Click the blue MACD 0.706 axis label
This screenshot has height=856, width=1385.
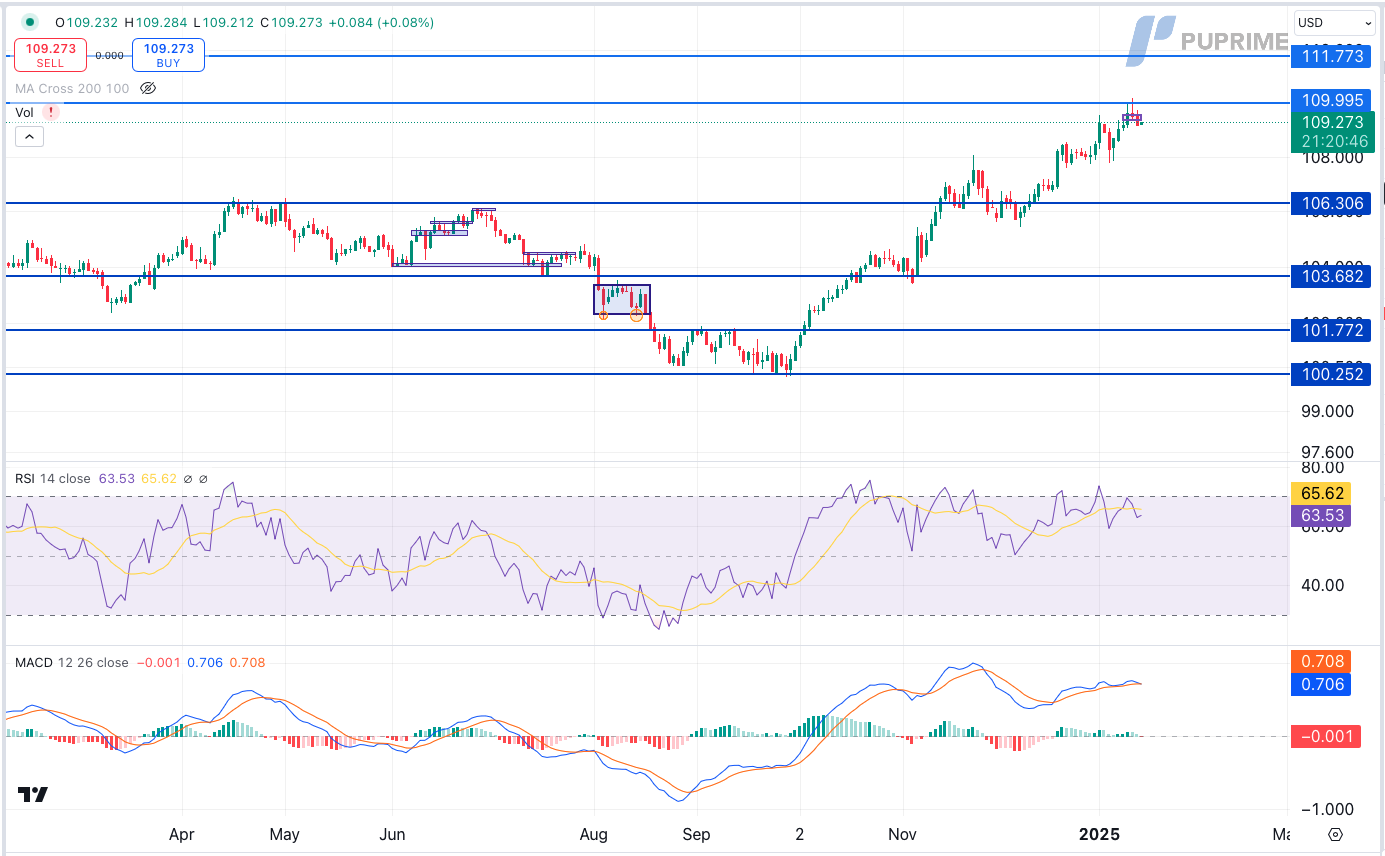pos(1321,685)
